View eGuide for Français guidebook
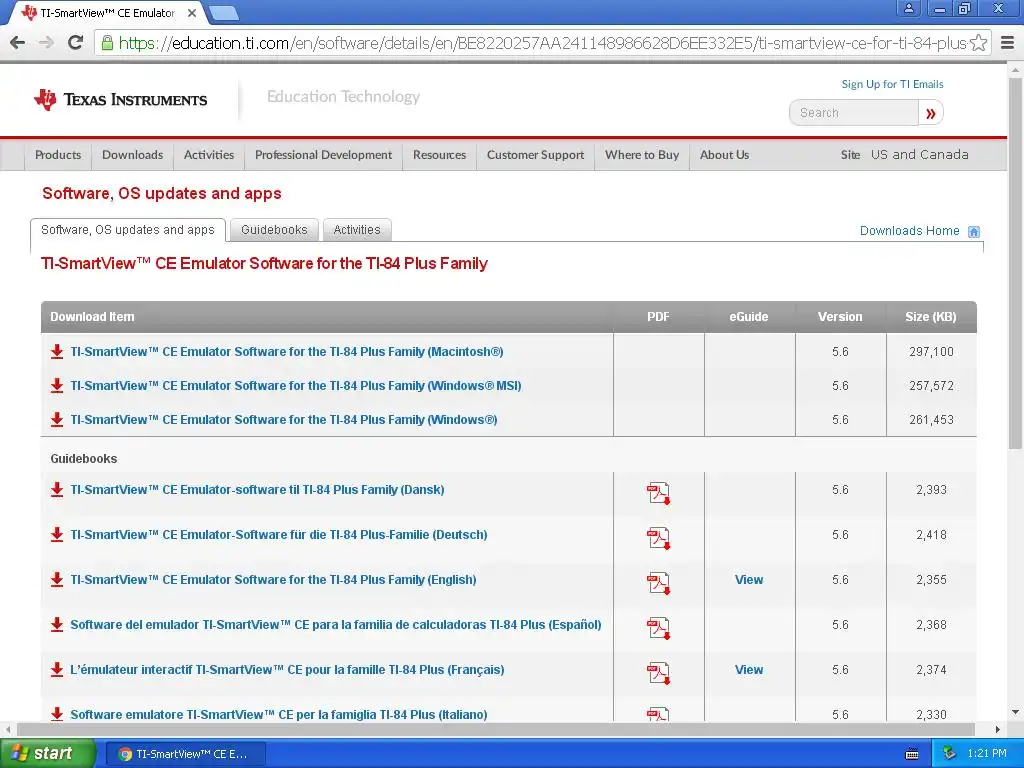This screenshot has height=768, width=1024. 748,669
